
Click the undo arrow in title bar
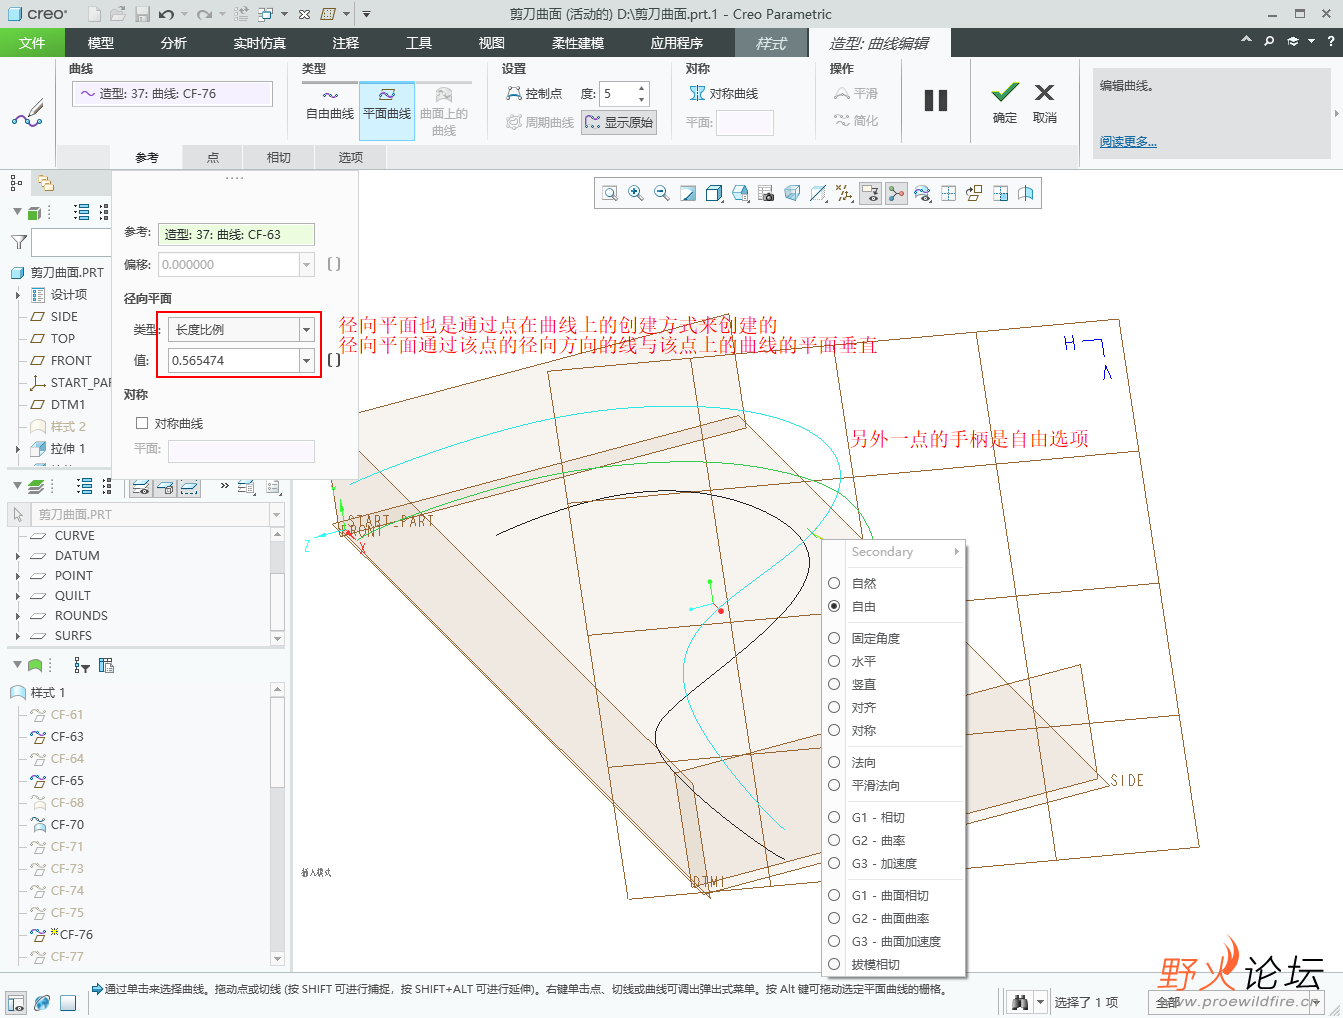tap(166, 14)
